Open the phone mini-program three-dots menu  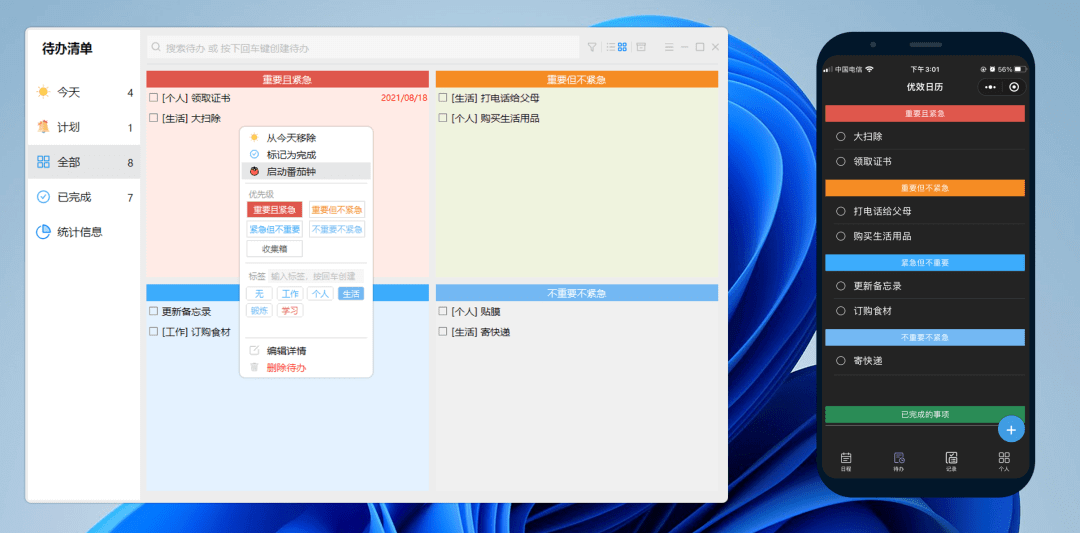[989, 87]
